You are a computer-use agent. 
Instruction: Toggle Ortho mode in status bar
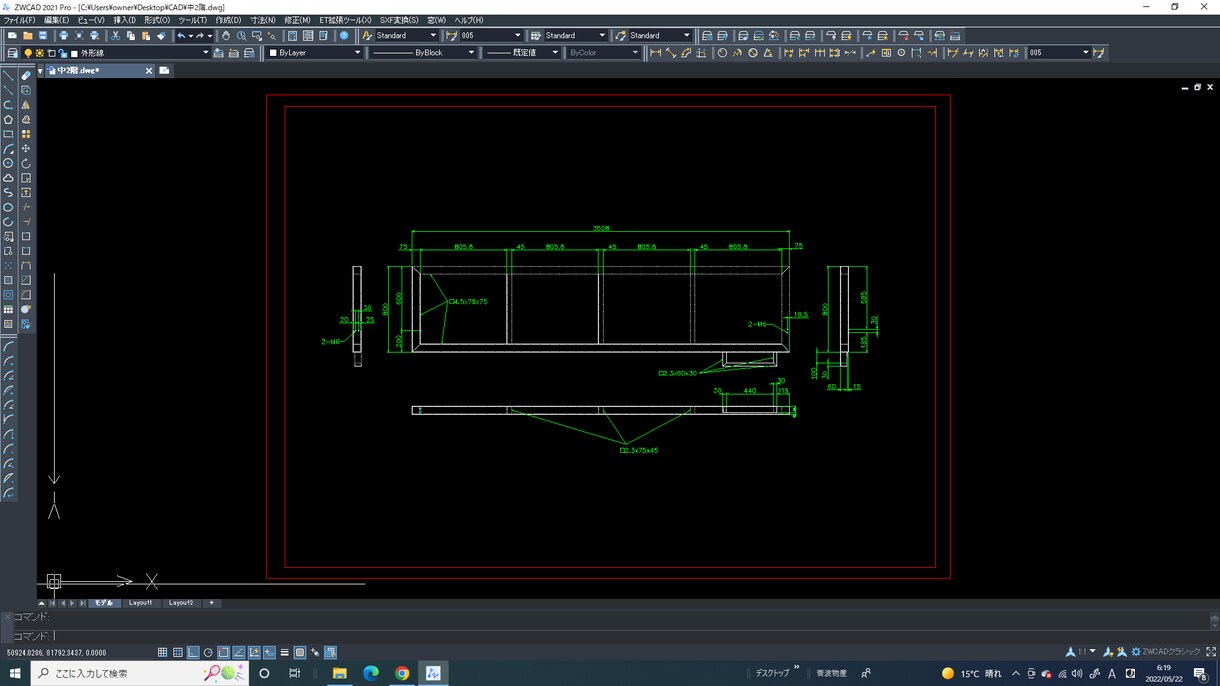pos(193,653)
